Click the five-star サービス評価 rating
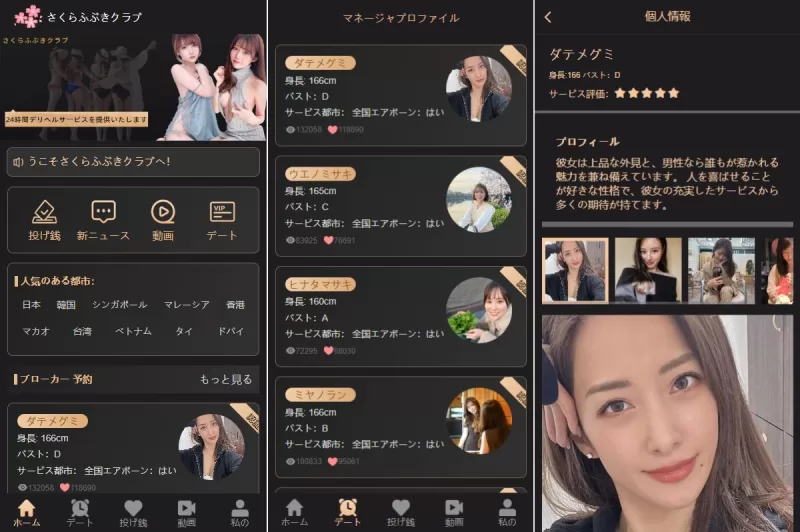800x532 pixels. pyautogui.click(x=646, y=93)
